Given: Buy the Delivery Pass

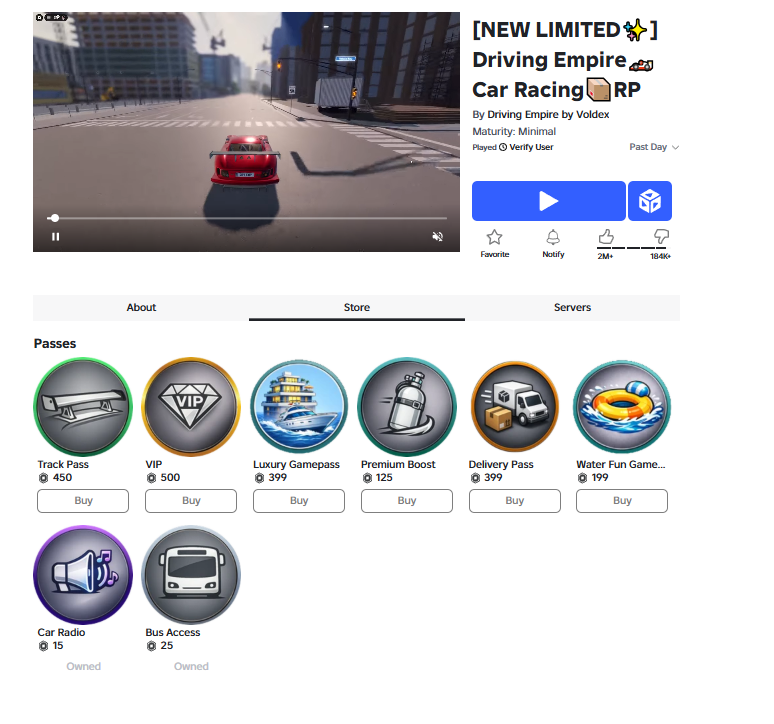Looking at the screenshot, I should [x=515, y=501].
